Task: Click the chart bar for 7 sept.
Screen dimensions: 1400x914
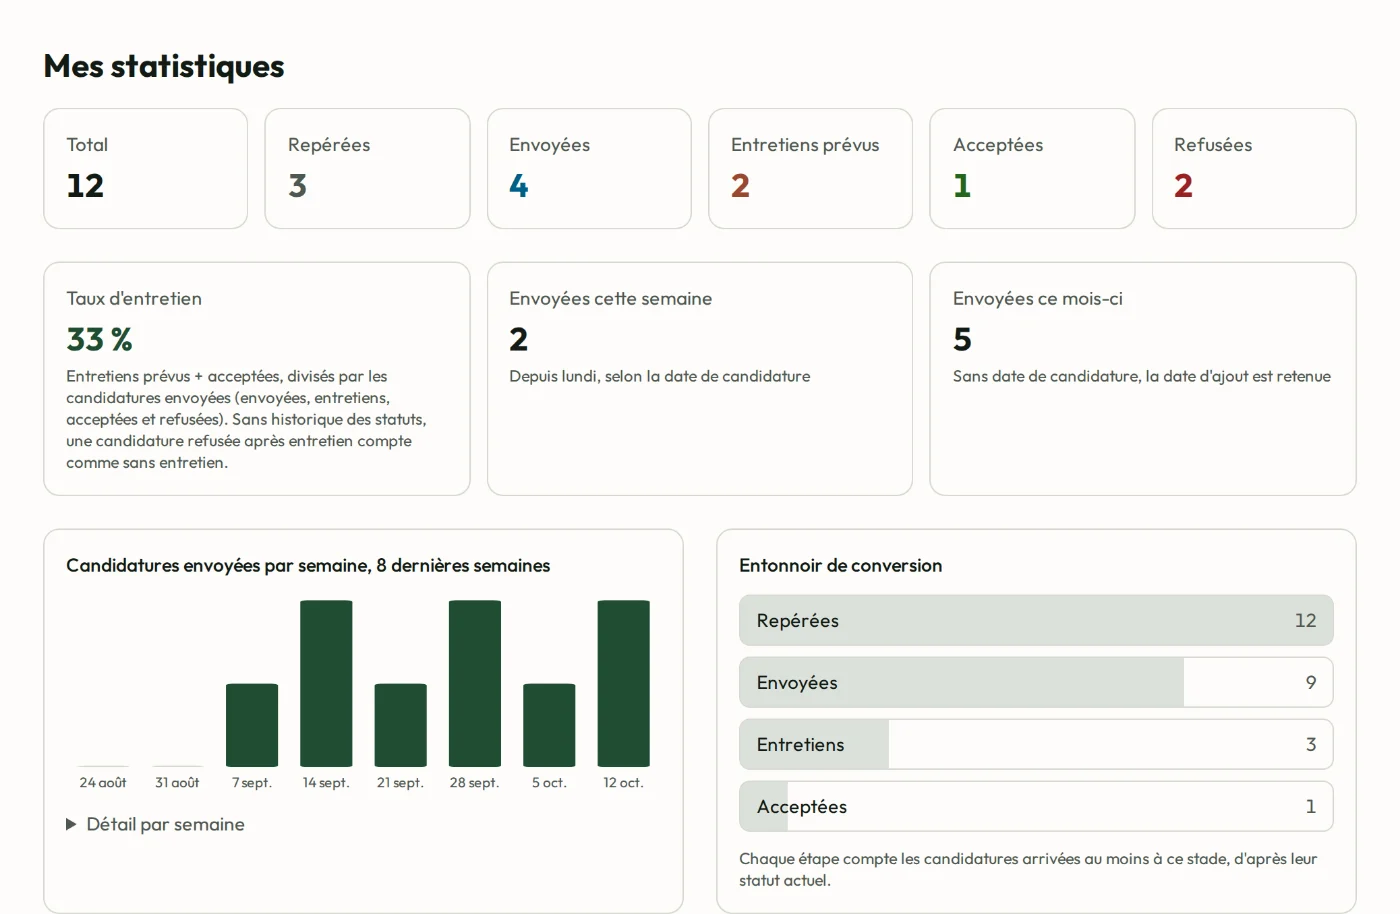Action: [x=252, y=725]
